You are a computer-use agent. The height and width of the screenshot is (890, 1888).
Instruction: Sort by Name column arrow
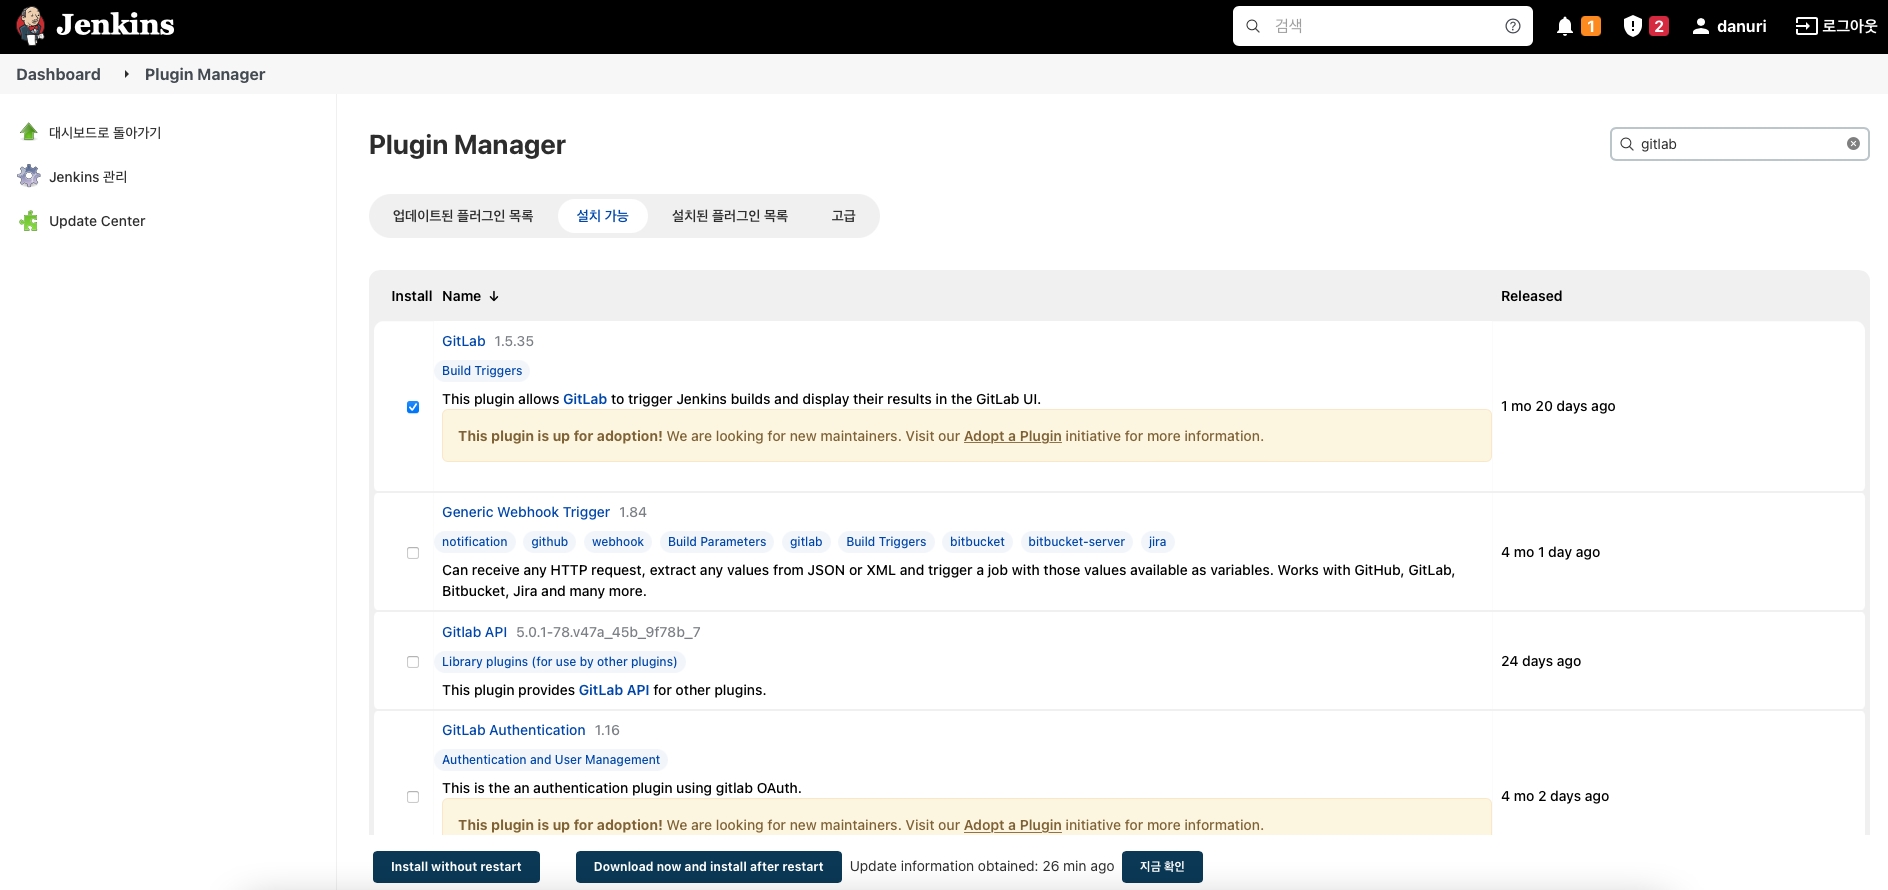pos(494,296)
